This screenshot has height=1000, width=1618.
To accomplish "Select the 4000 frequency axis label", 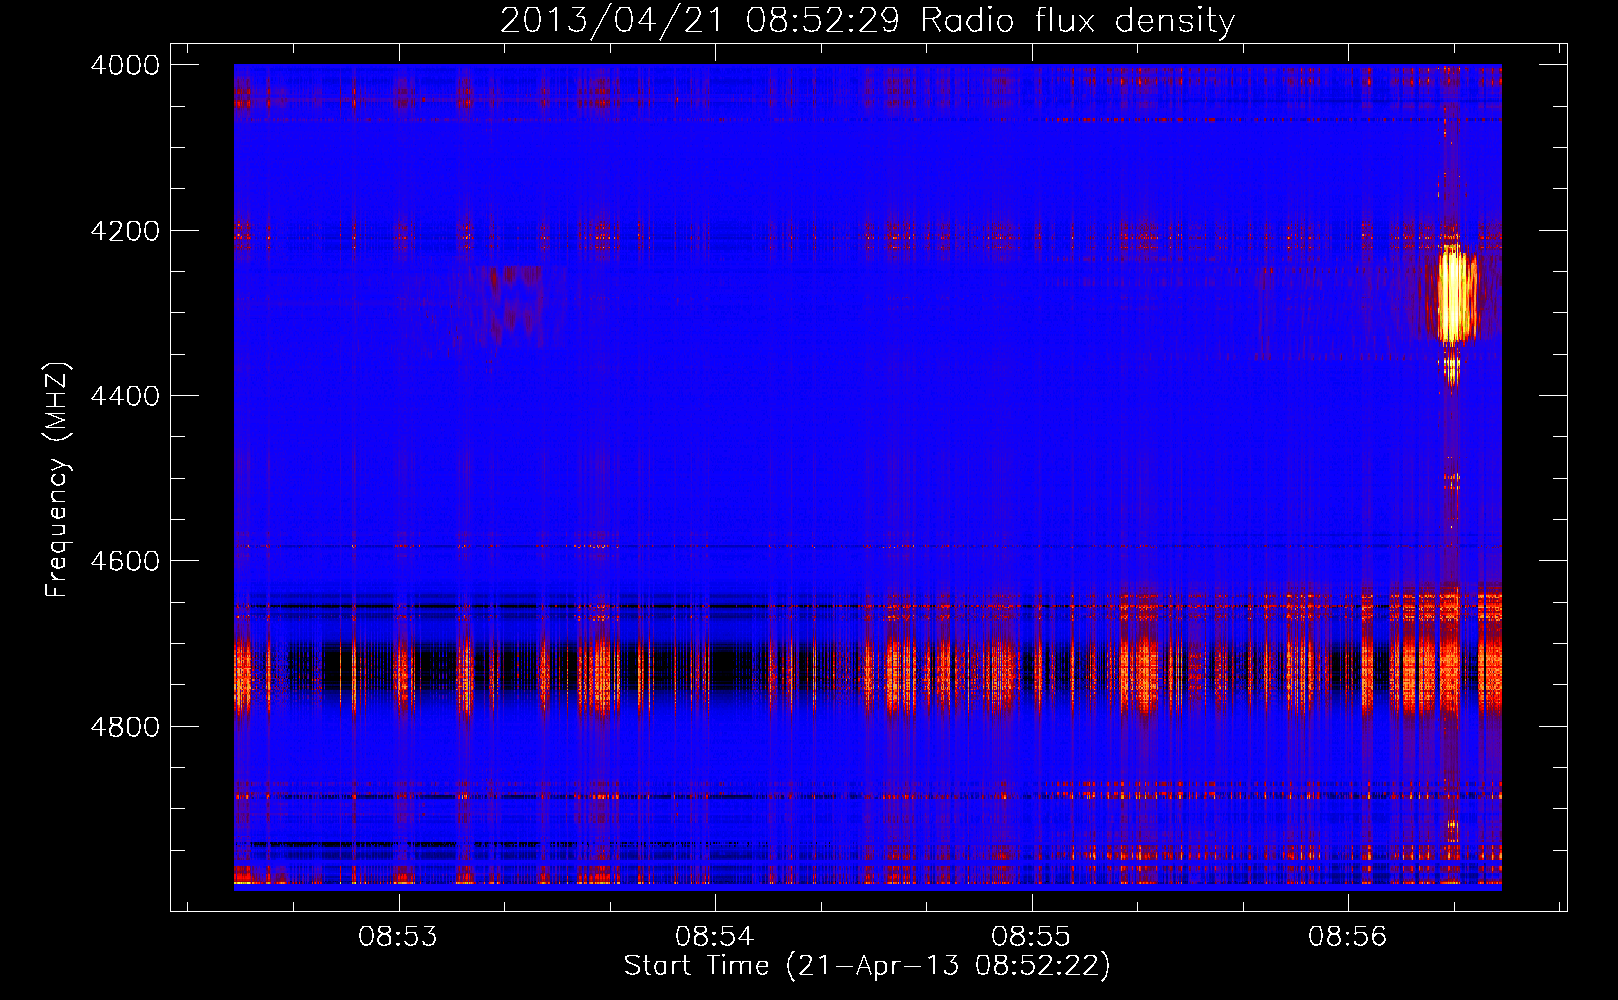I will (x=125, y=65).
